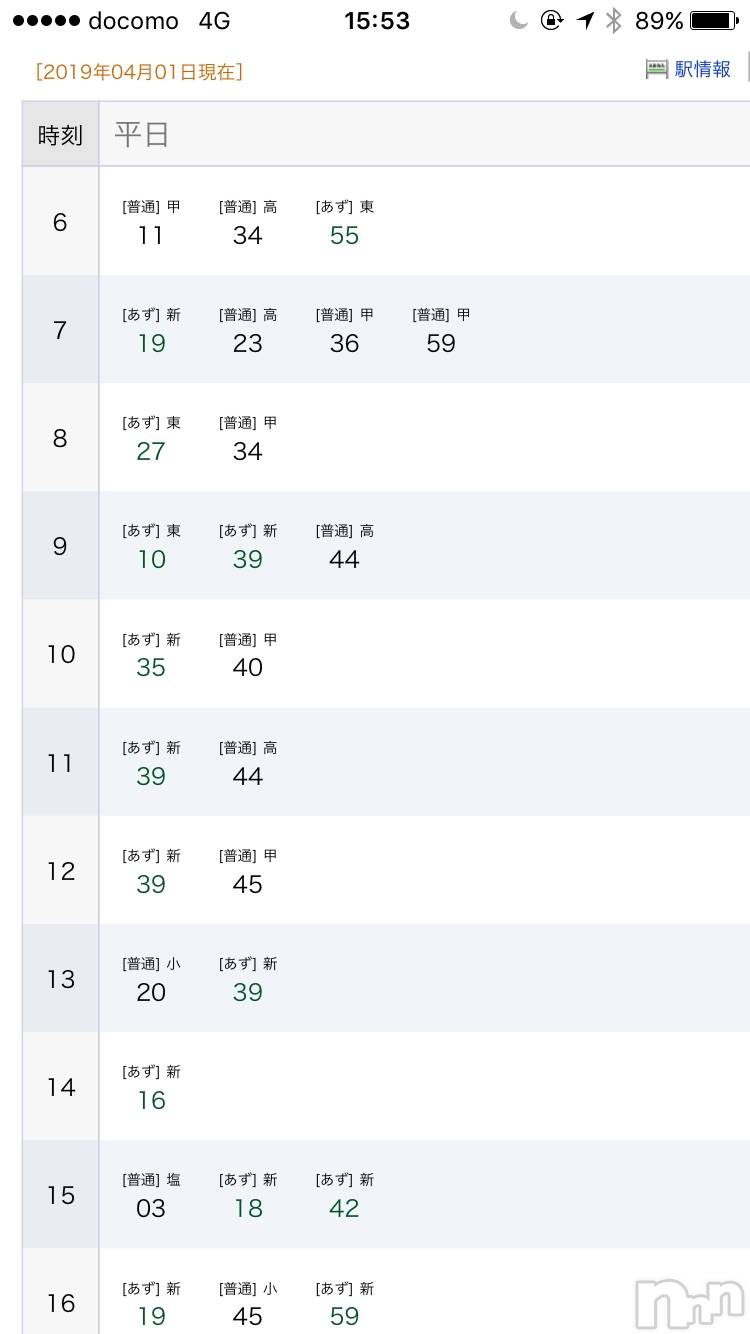Open the 7:19 あずさ 新 departure
Viewport: 750px width, 1334px height.
151,331
